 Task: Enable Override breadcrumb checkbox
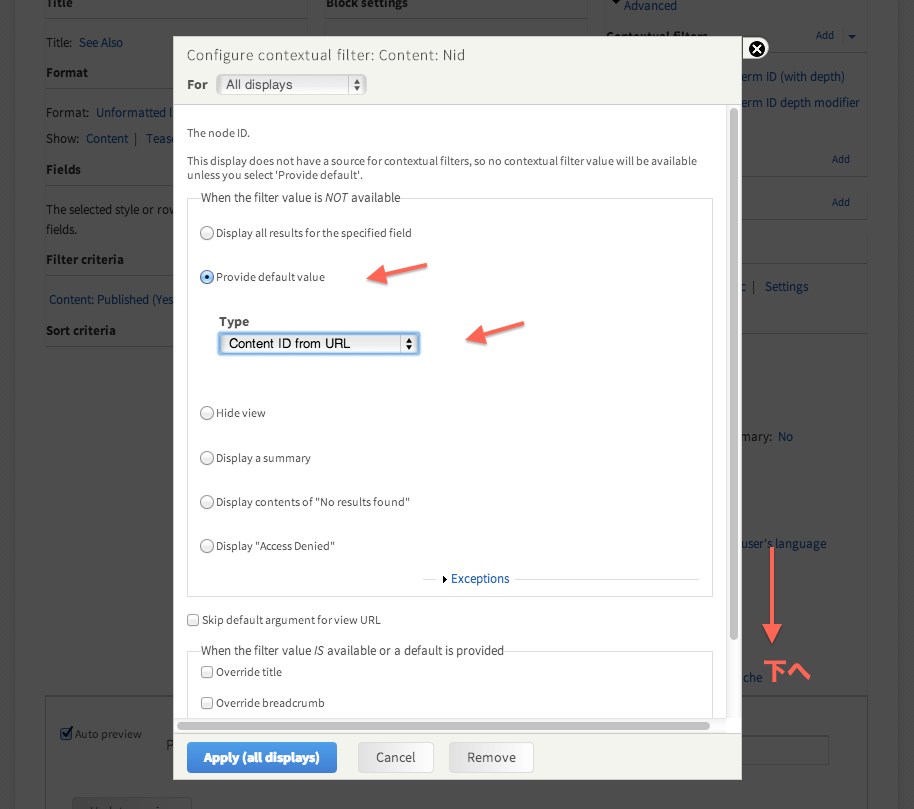click(206, 703)
